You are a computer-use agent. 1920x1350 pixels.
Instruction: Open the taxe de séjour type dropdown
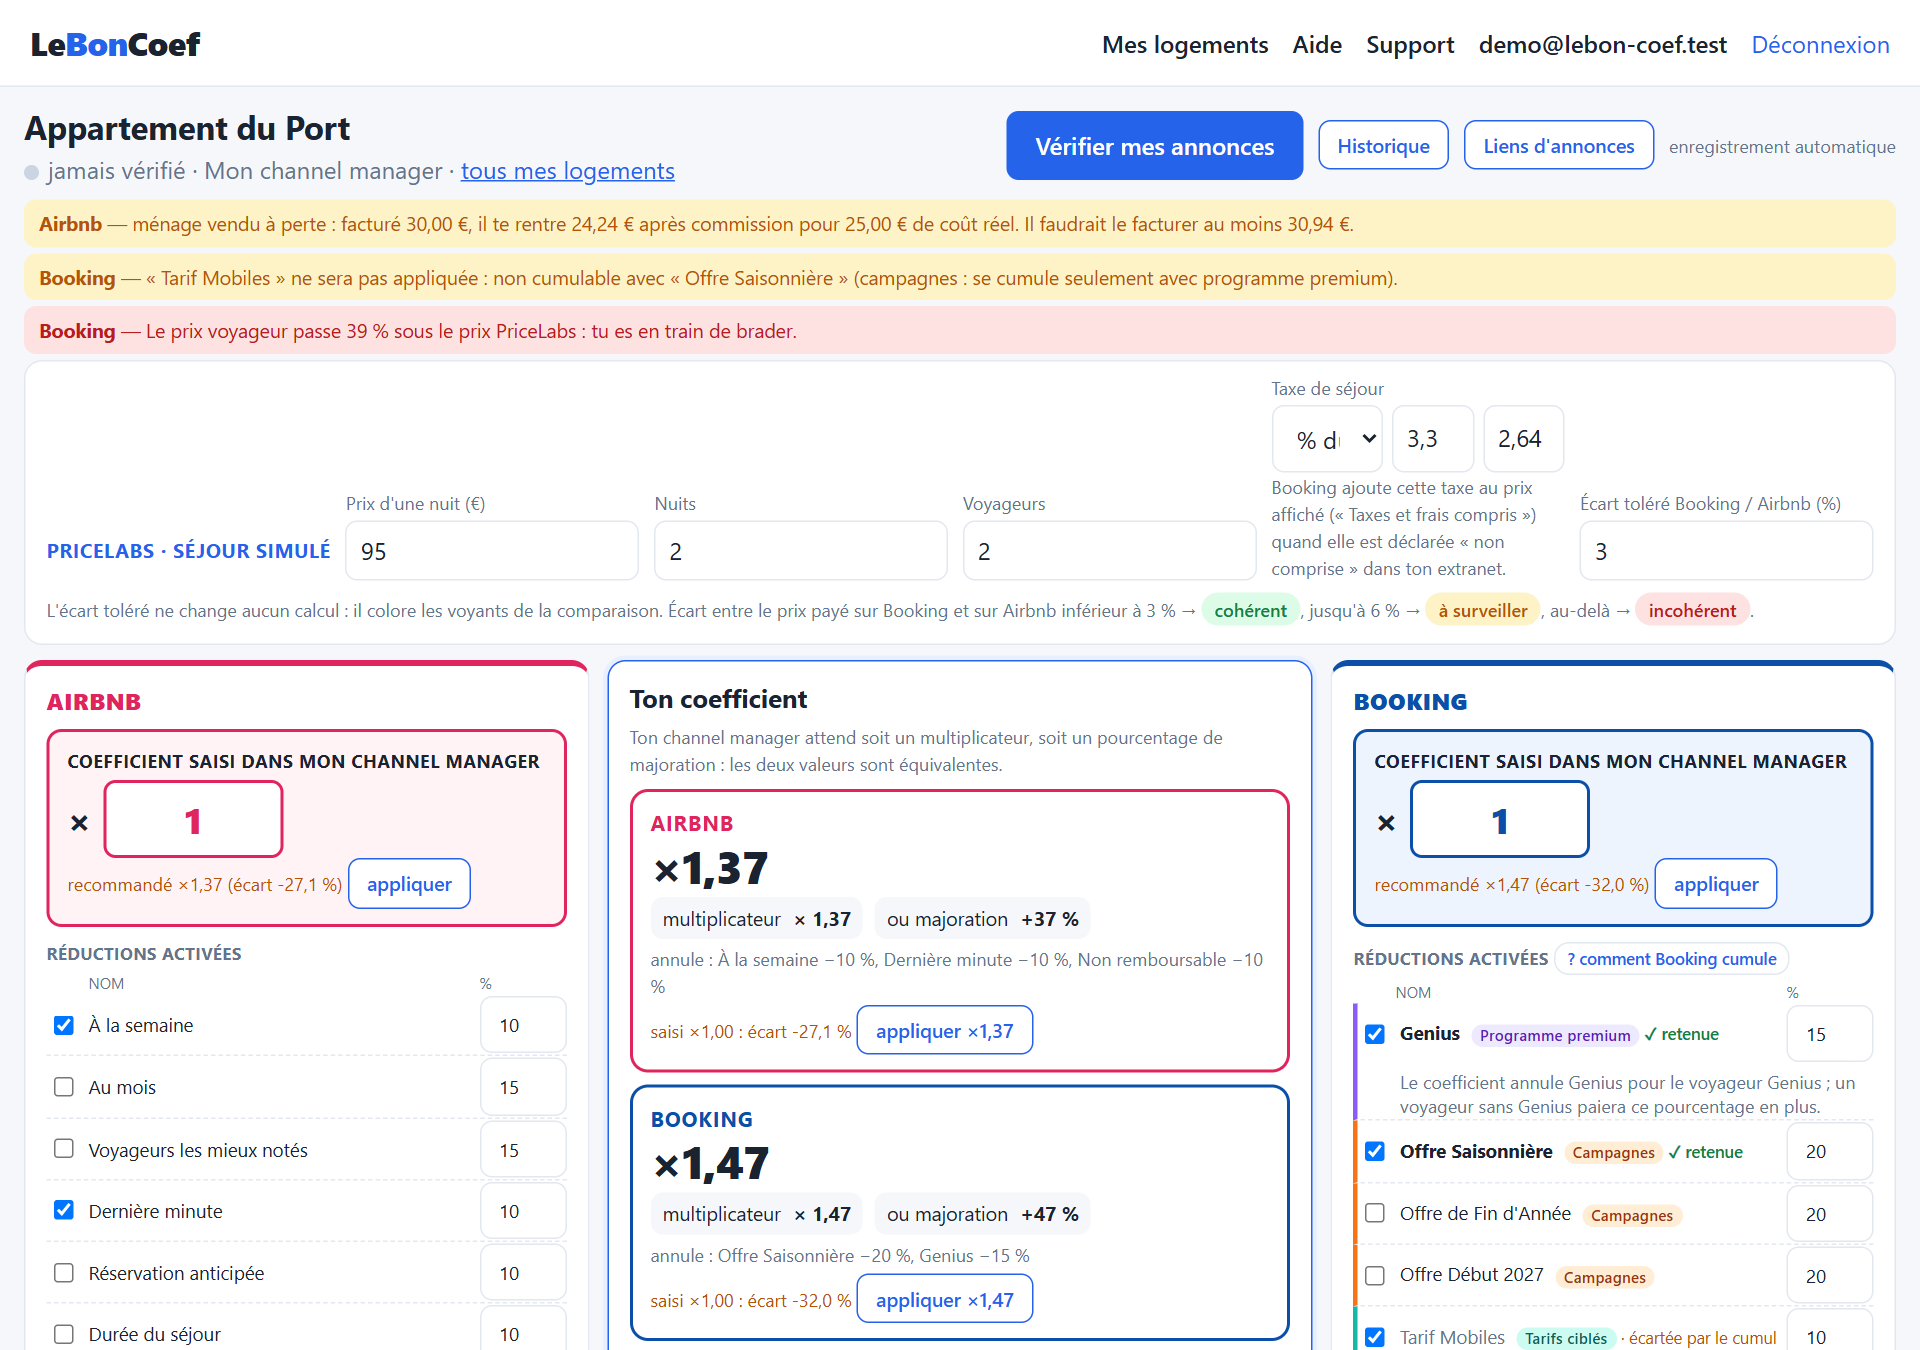(x=1327, y=439)
